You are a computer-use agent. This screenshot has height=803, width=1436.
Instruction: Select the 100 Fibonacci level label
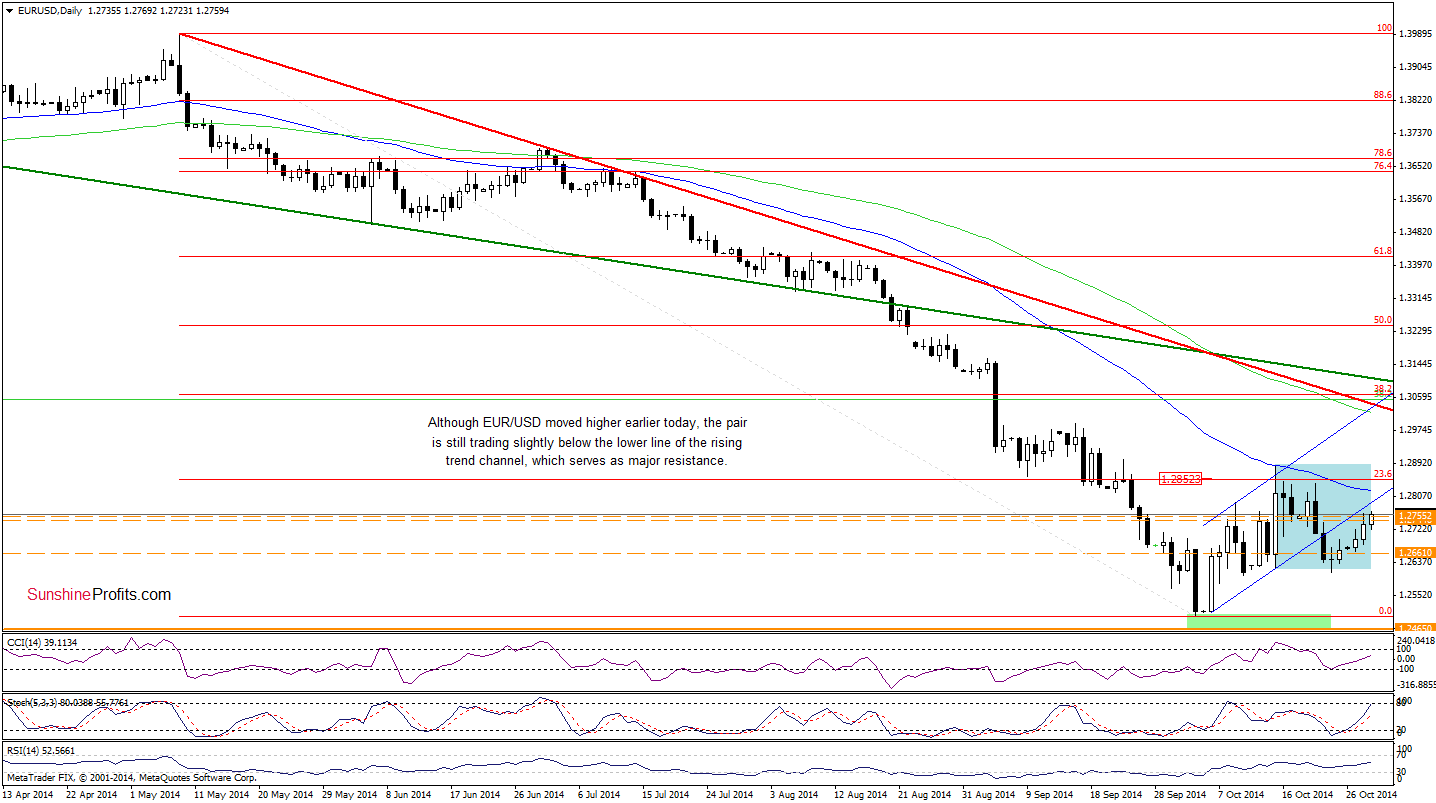tap(1384, 29)
